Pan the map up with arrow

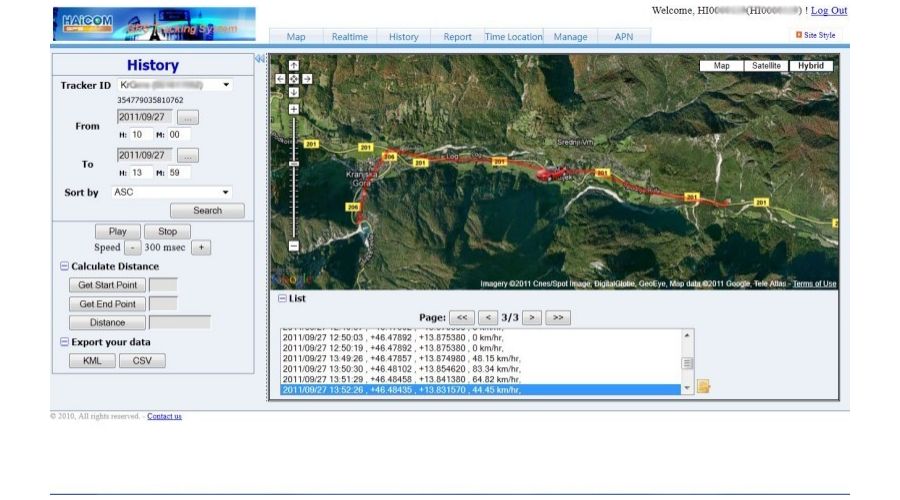tap(293, 65)
